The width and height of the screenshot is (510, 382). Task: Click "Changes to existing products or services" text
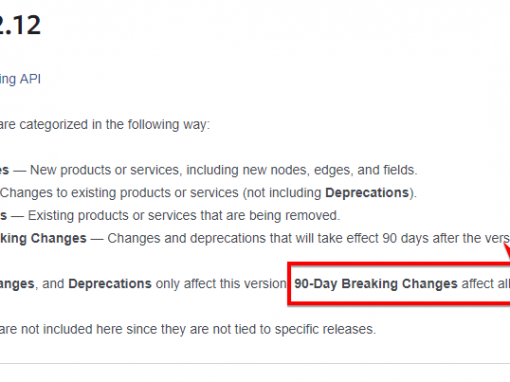click(x=119, y=193)
